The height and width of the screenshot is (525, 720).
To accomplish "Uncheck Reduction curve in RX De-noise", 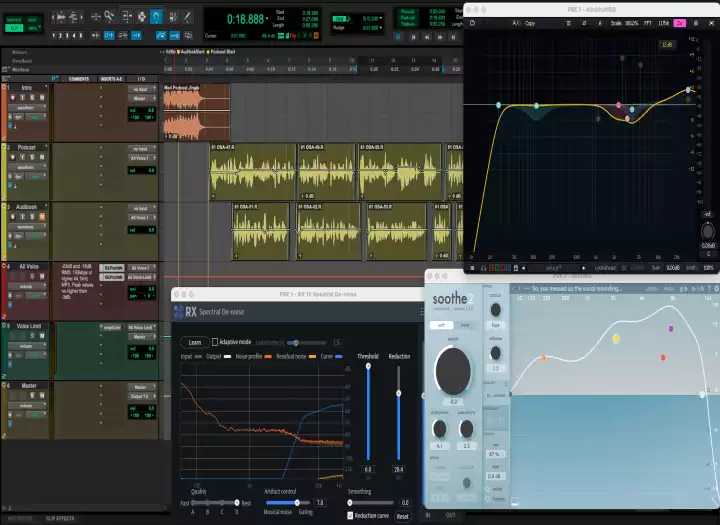I will point(350,515).
